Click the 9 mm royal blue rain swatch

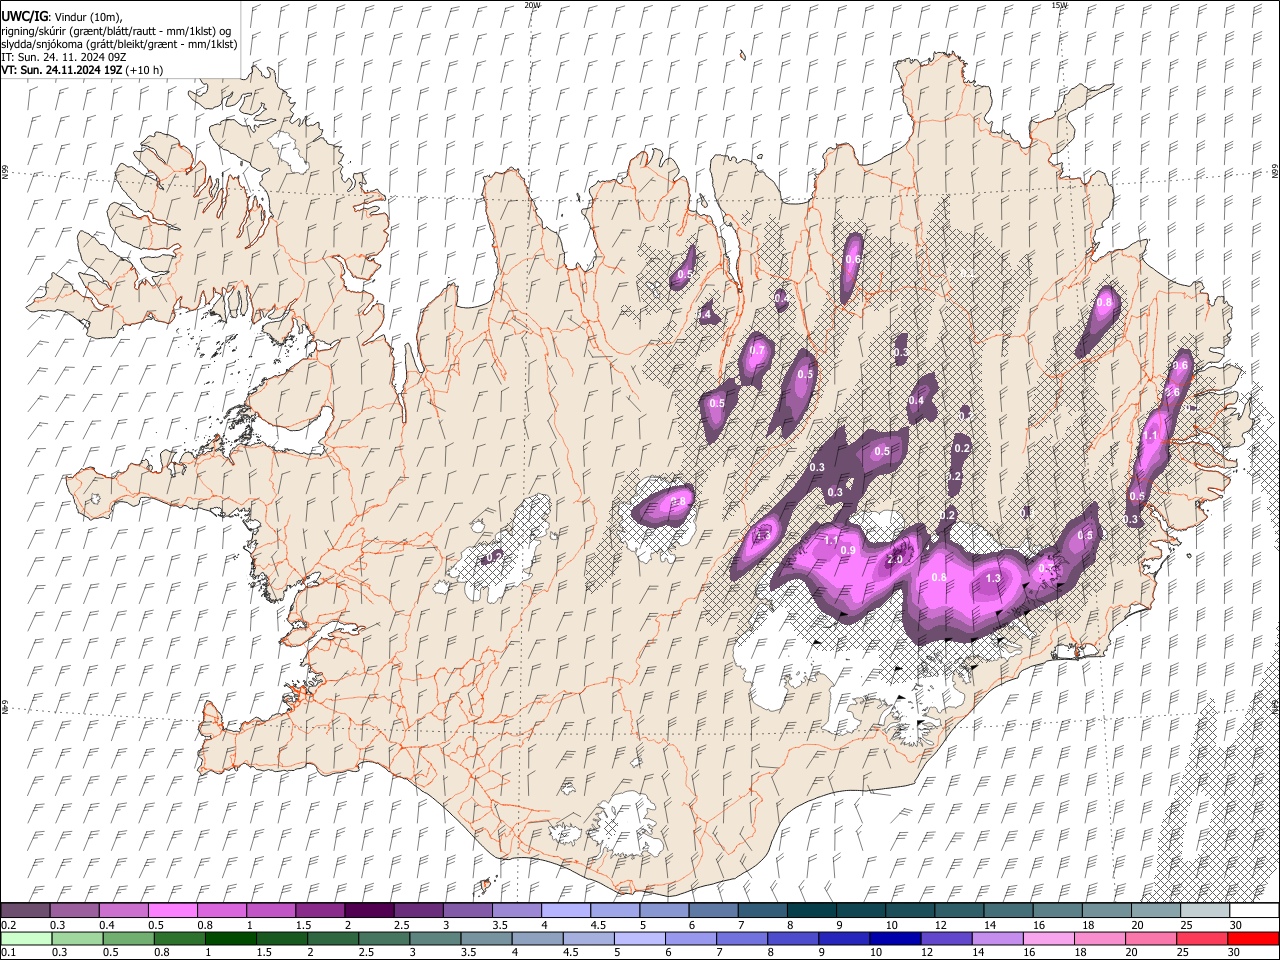[842, 938]
